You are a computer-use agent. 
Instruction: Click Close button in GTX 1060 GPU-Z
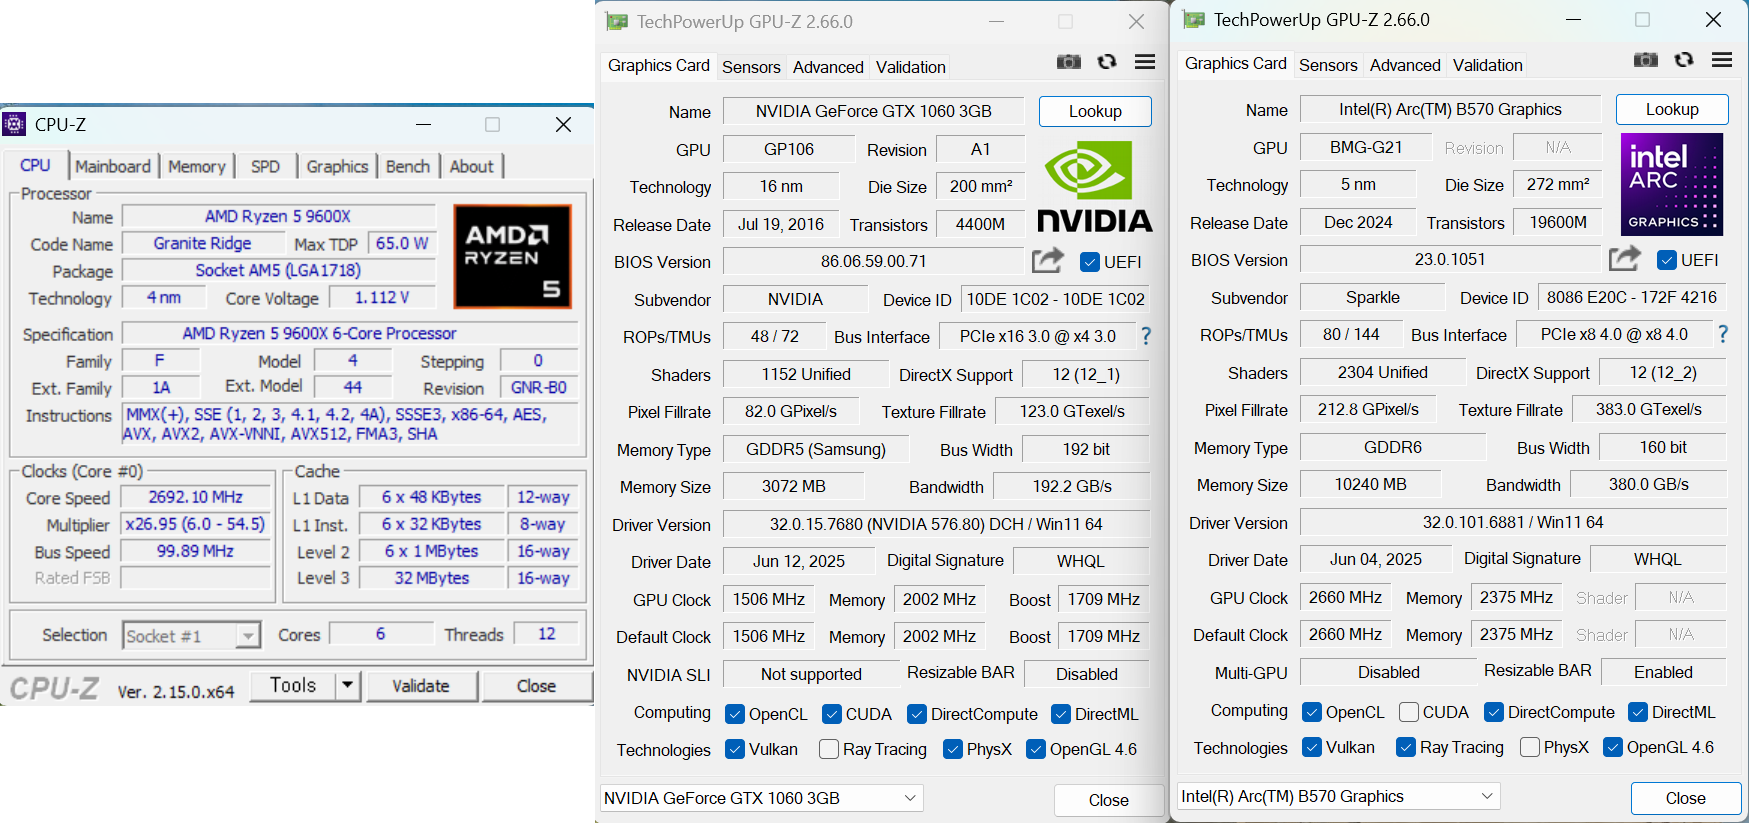click(1108, 800)
